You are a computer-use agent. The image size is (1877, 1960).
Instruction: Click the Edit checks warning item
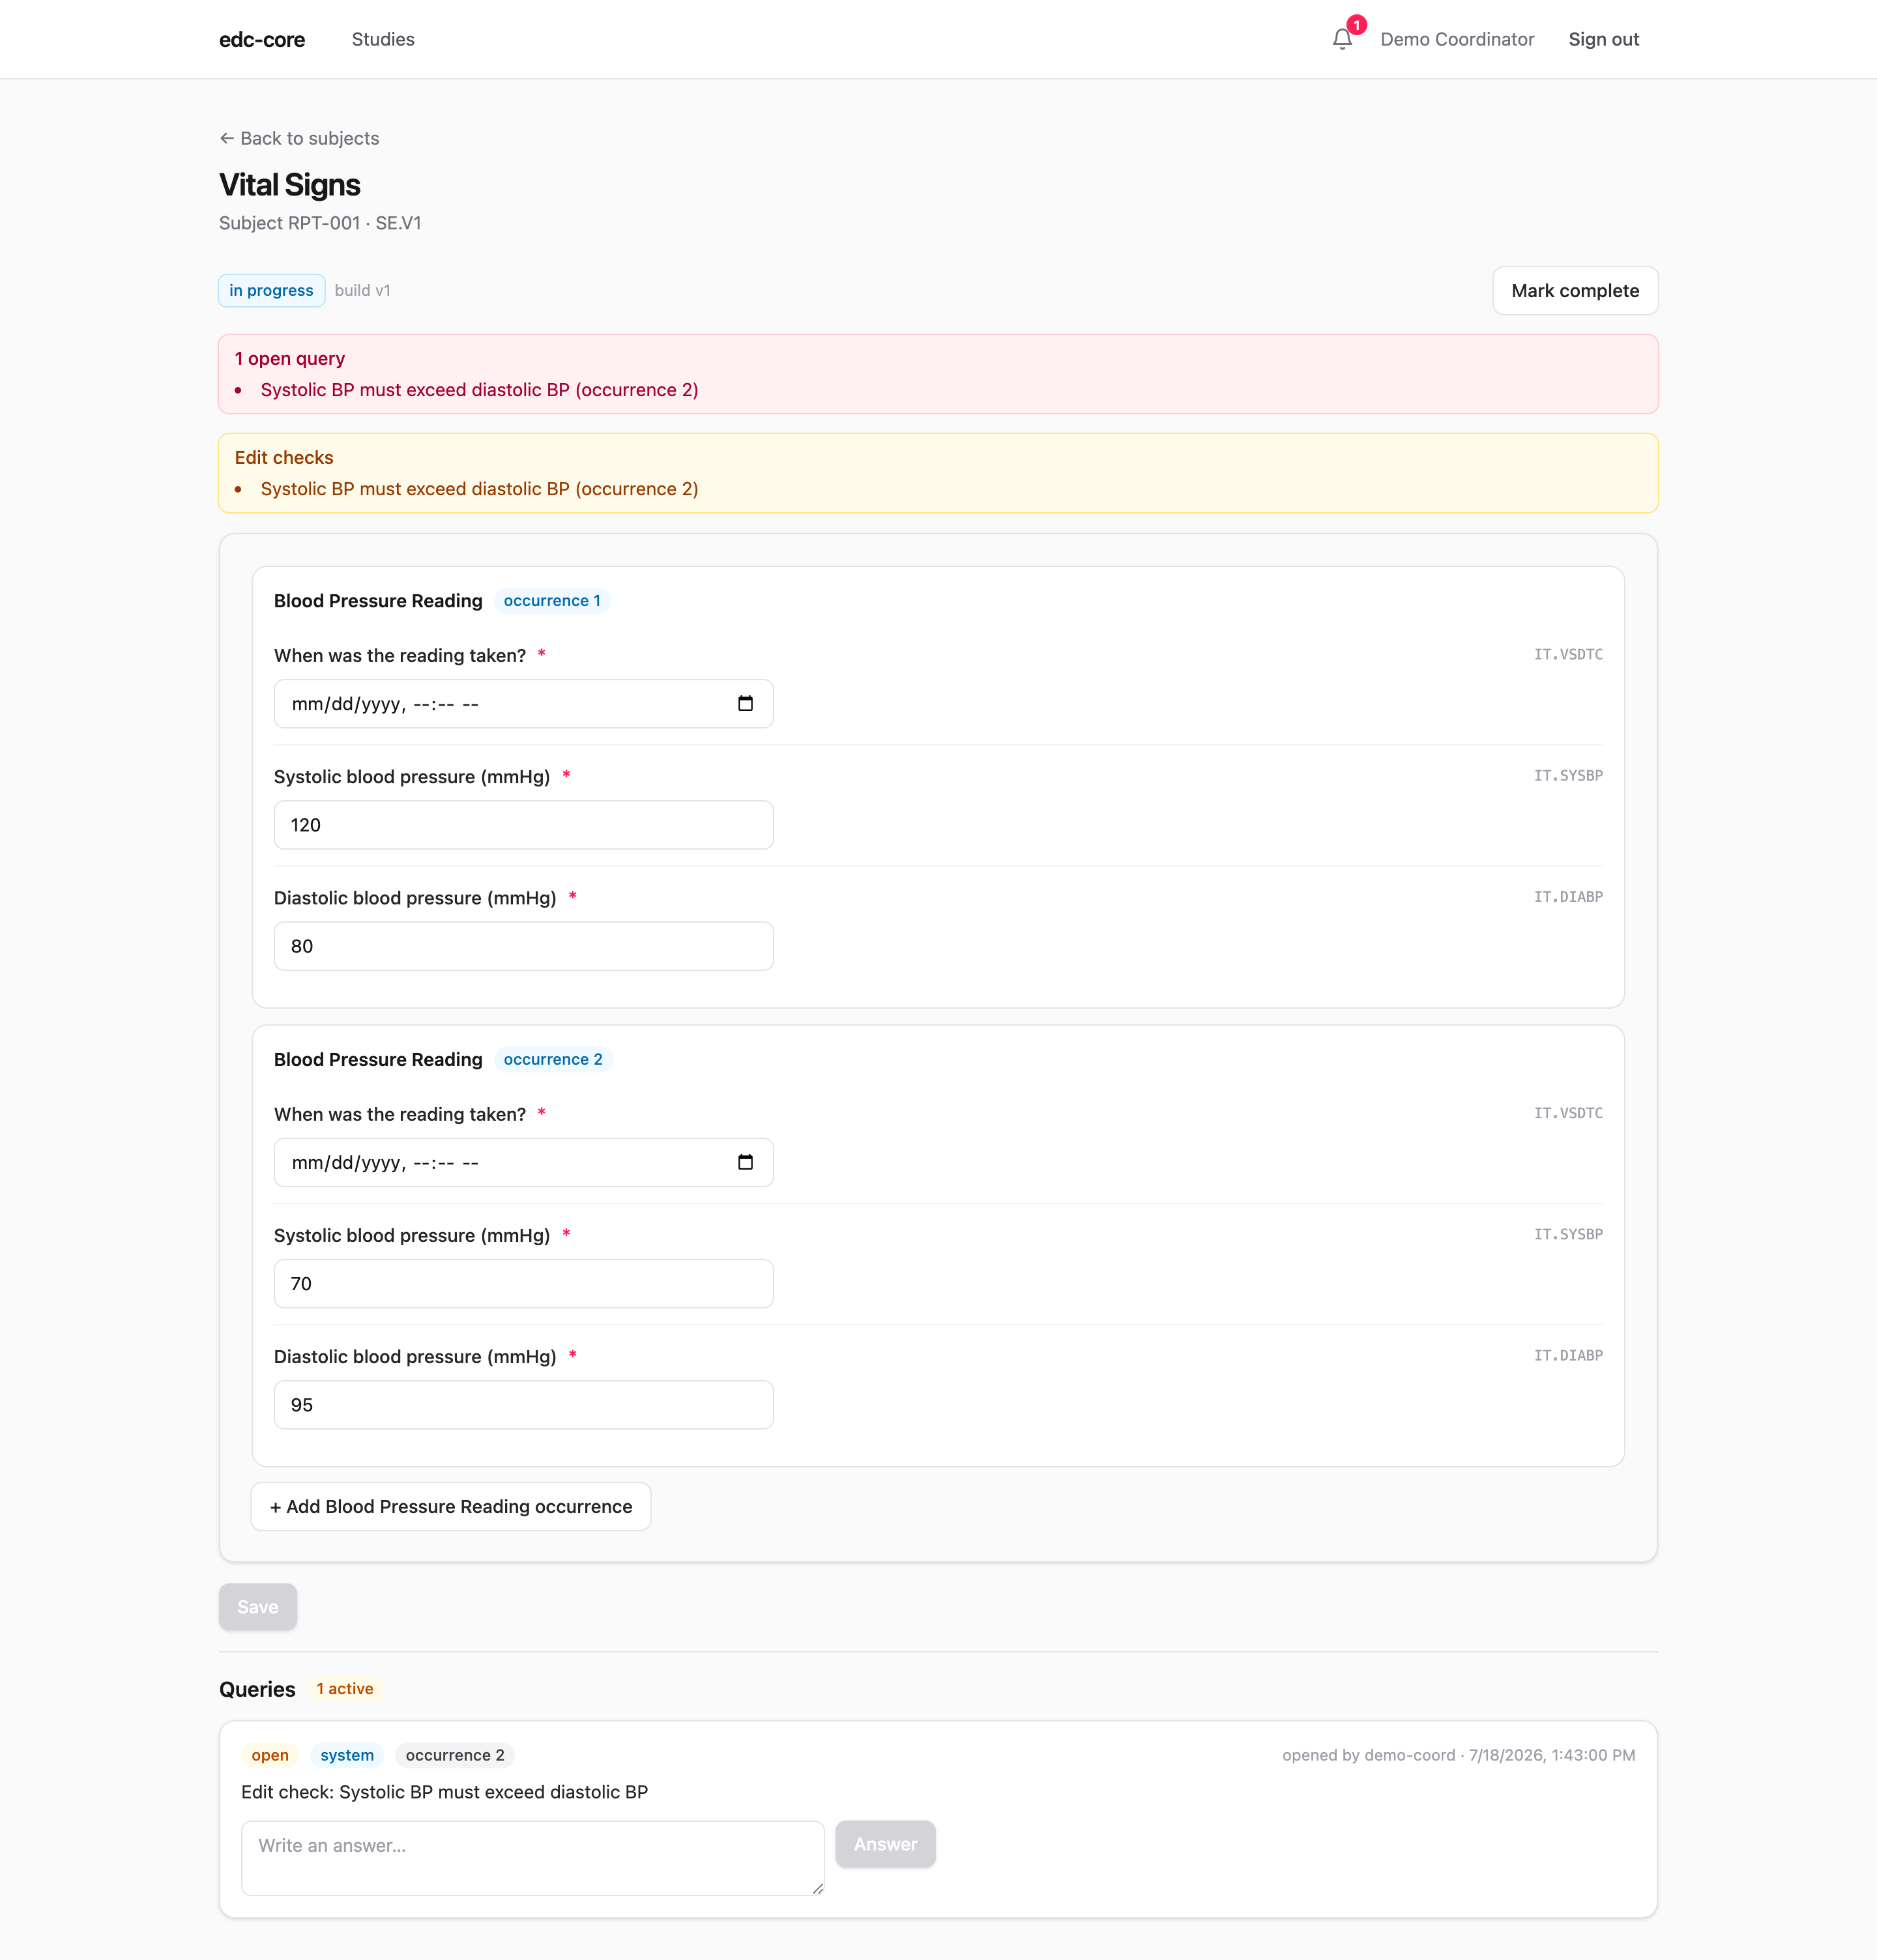coord(479,489)
